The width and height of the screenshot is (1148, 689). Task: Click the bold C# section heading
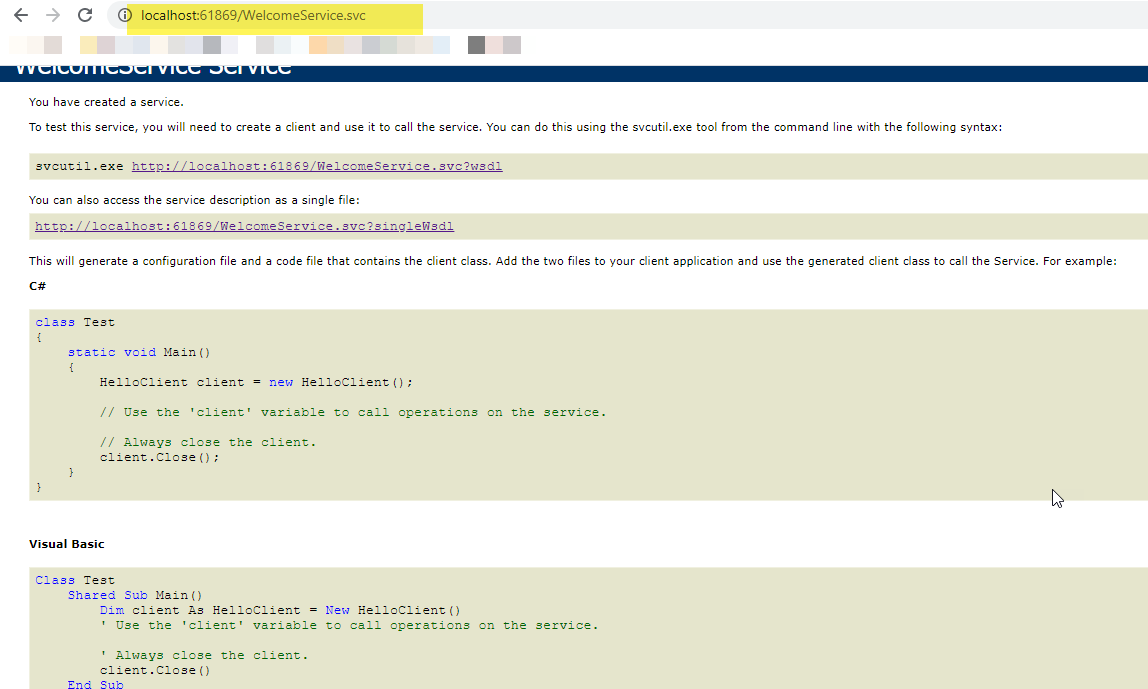37,286
